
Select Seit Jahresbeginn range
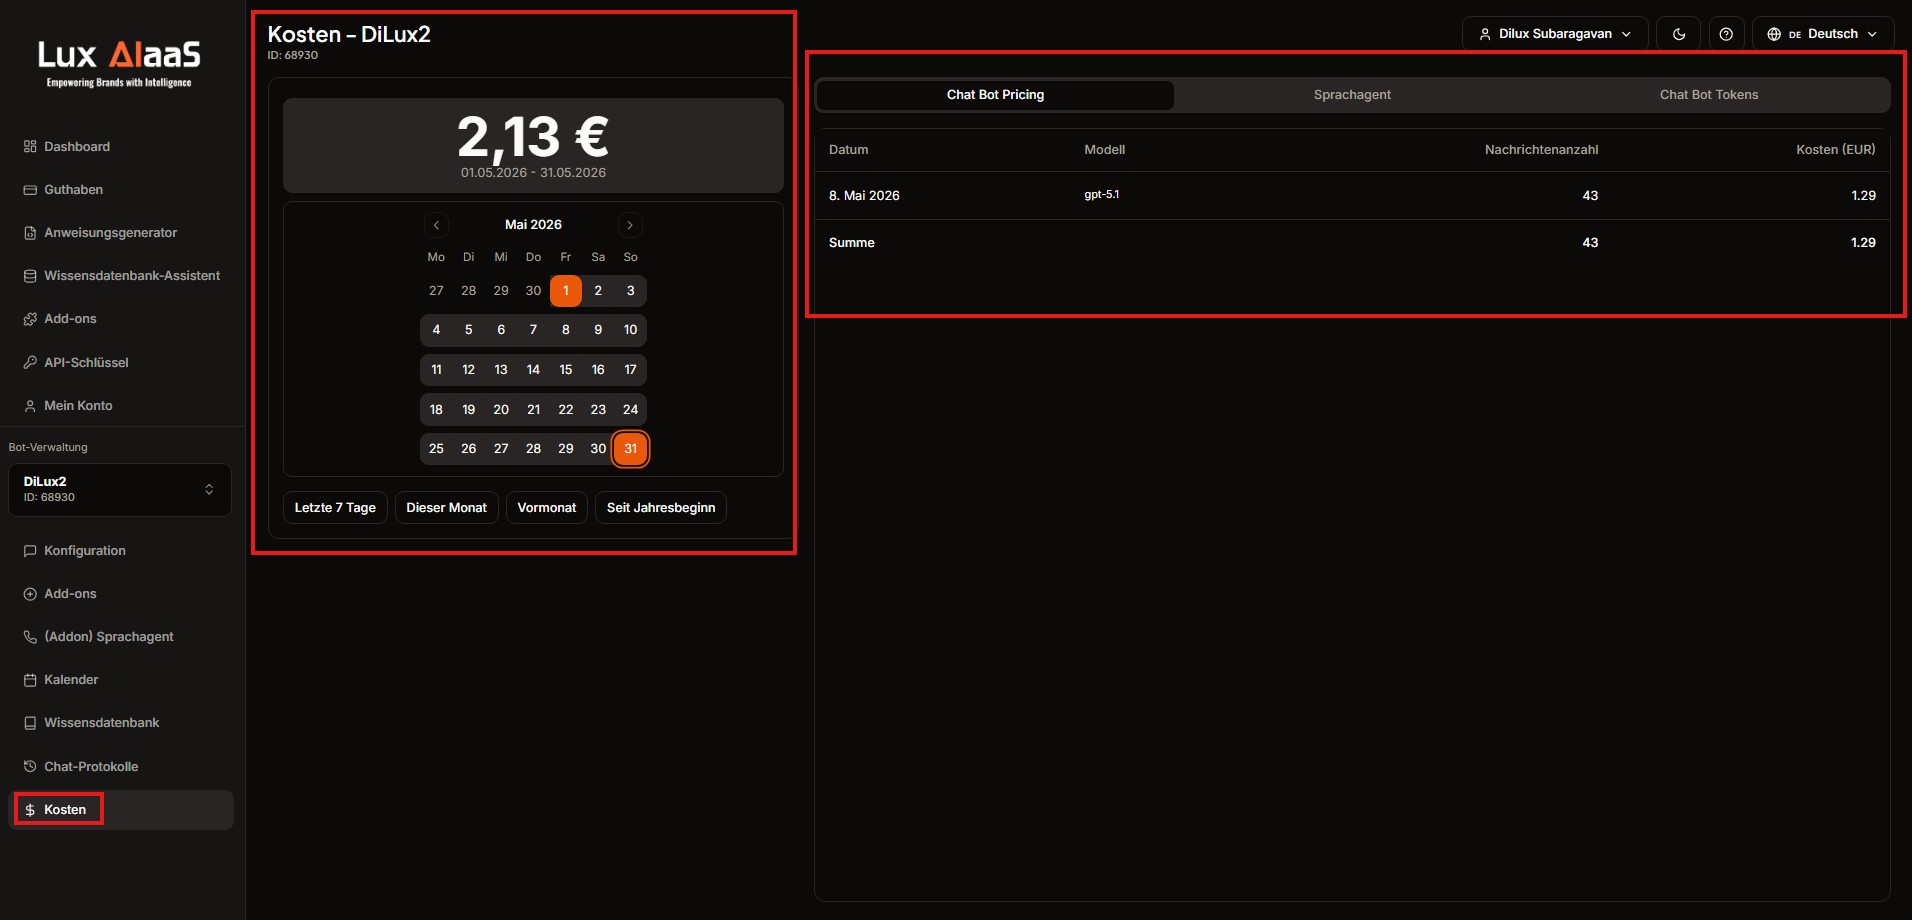661,507
